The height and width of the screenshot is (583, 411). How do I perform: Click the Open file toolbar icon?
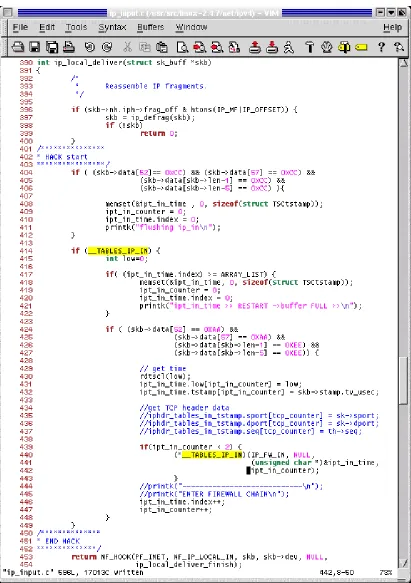pyautogui.click(x=17, y=47)
